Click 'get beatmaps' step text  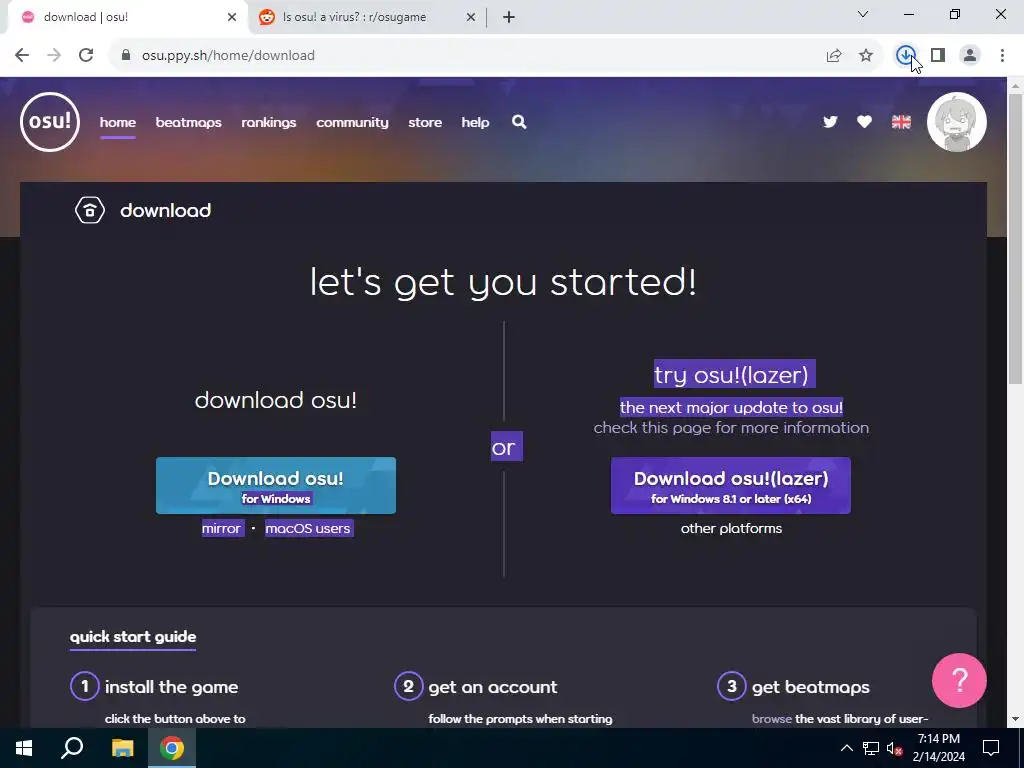click(810, 687)
